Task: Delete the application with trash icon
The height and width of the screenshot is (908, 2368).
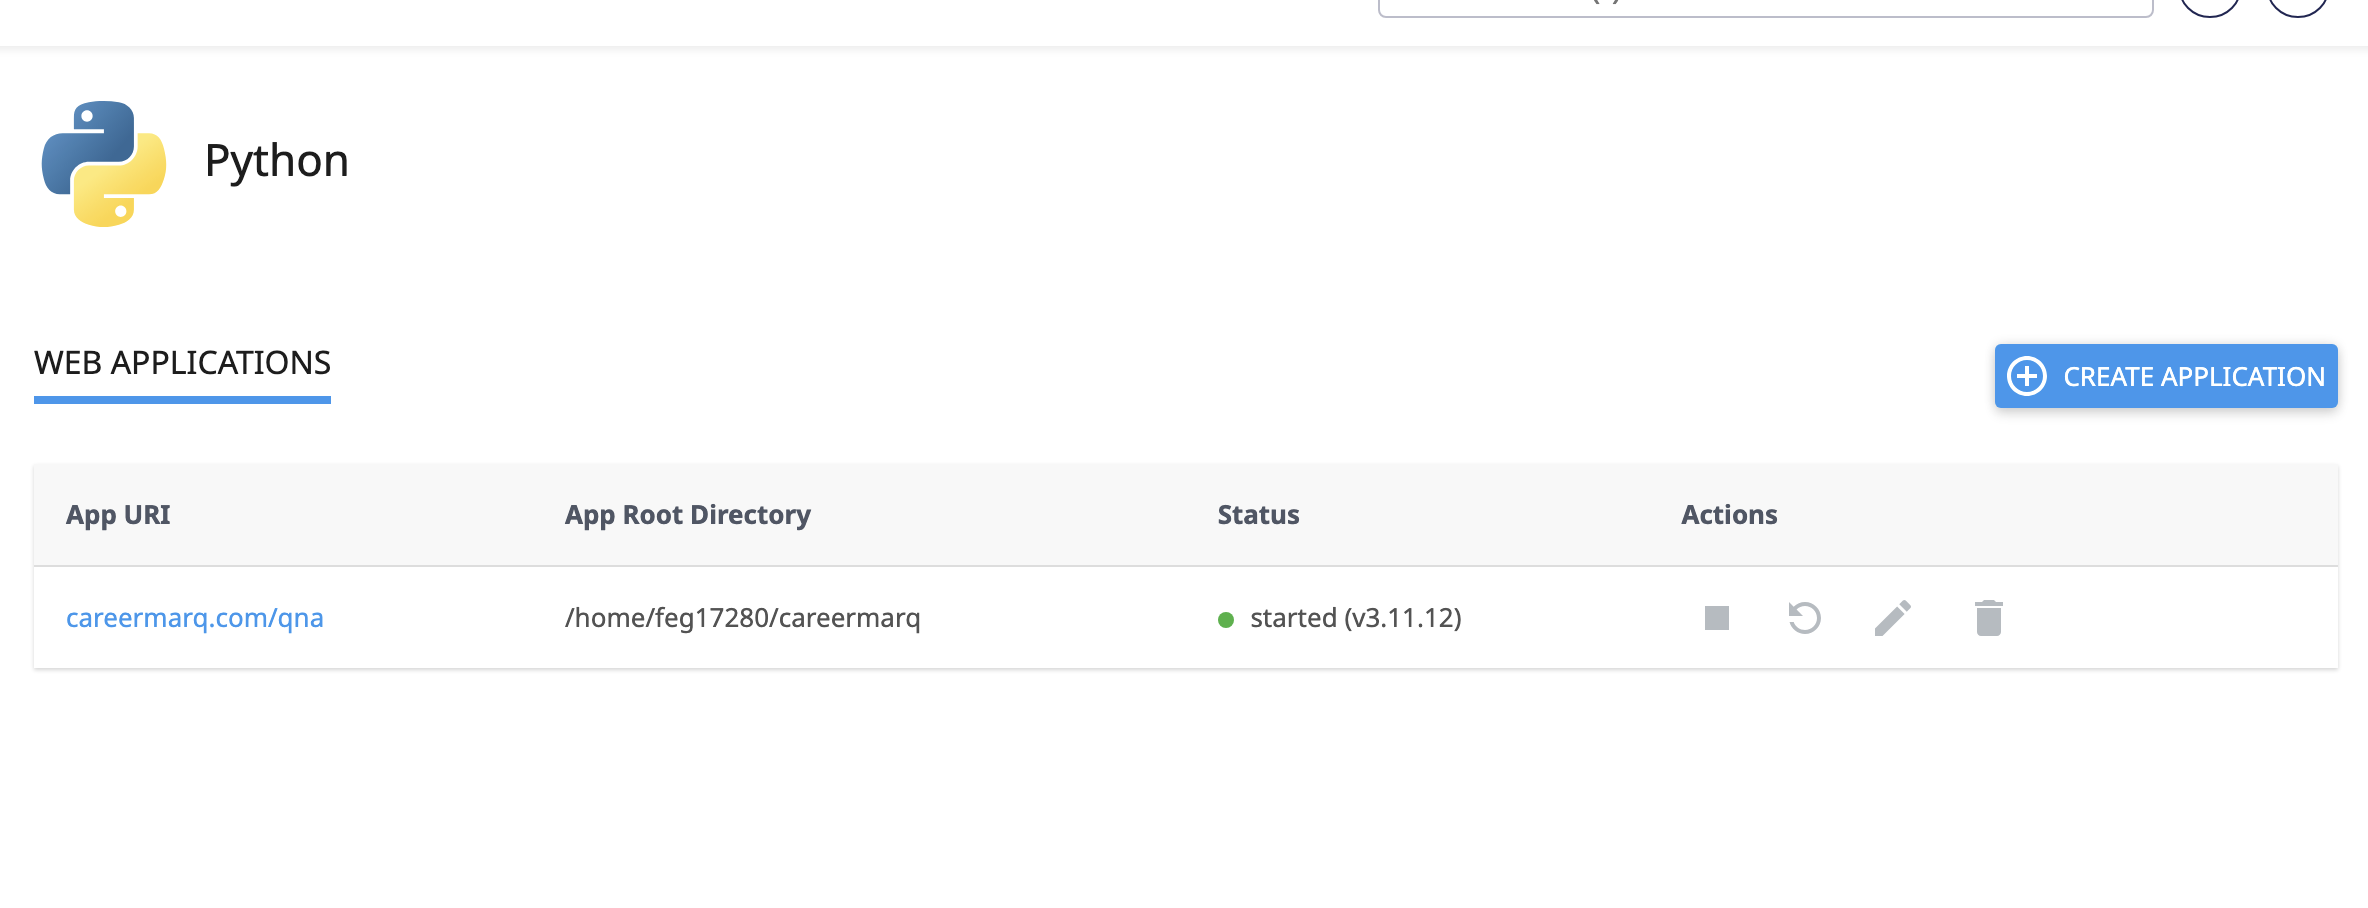Action: pyautogui.click(x=1988, y=618)
